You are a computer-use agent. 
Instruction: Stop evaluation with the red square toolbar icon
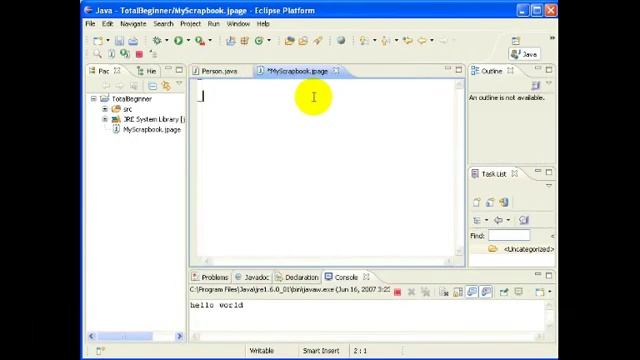pyautogui.click(x=139, y=54)
